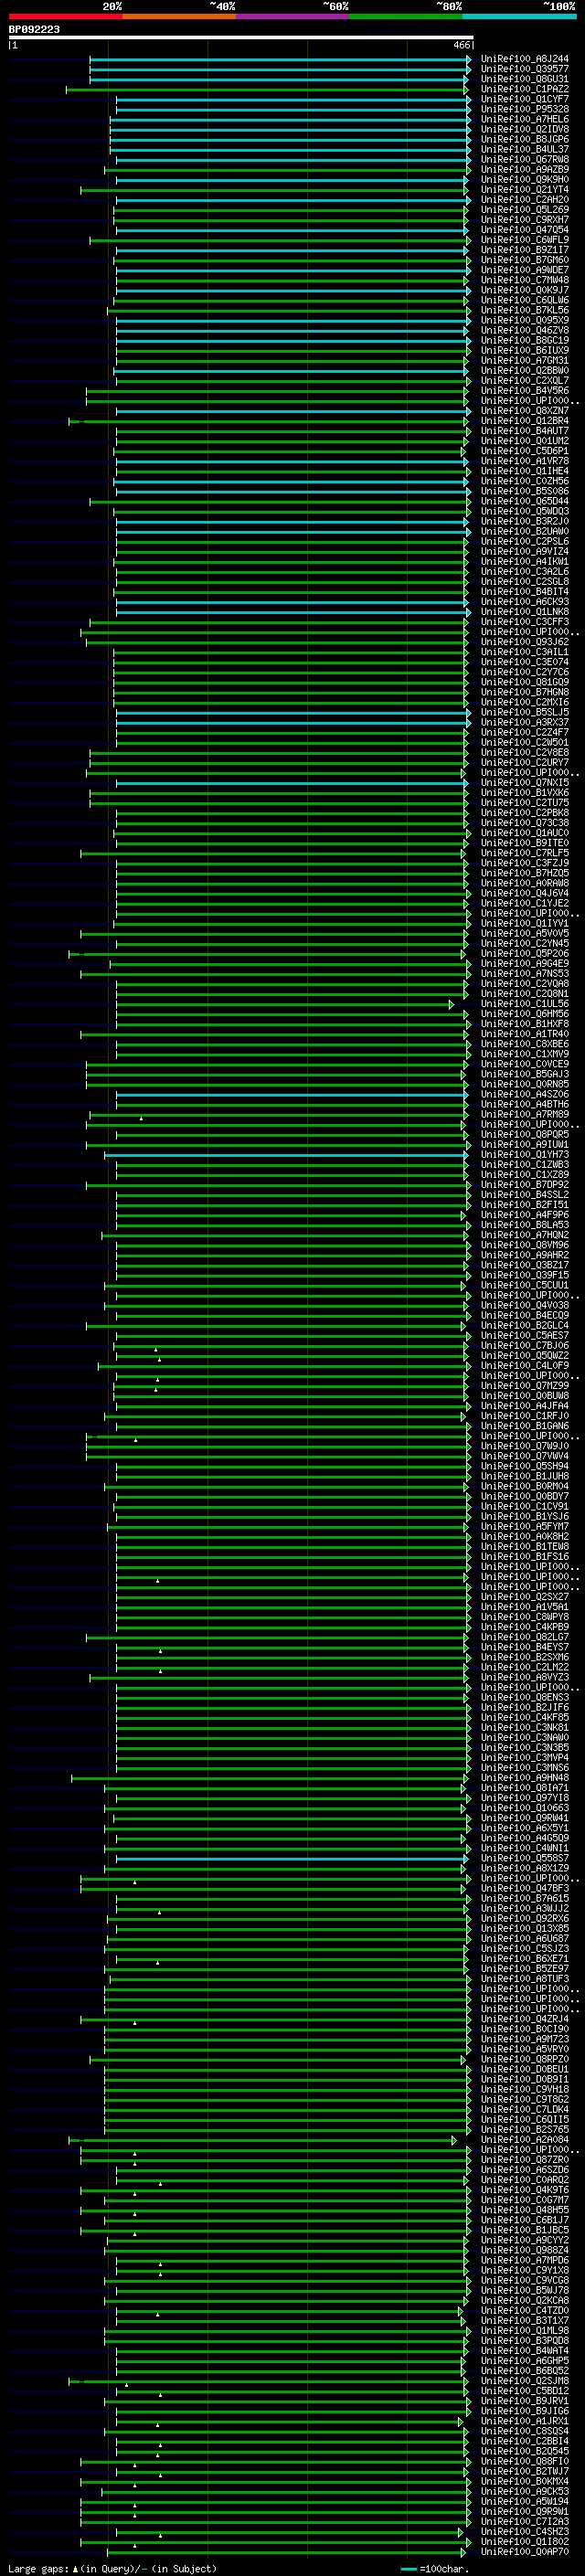The width and height of the screenshot is (585, 2576).
Task: Select label UniRef100_A9AZB9
Action: 525,169
